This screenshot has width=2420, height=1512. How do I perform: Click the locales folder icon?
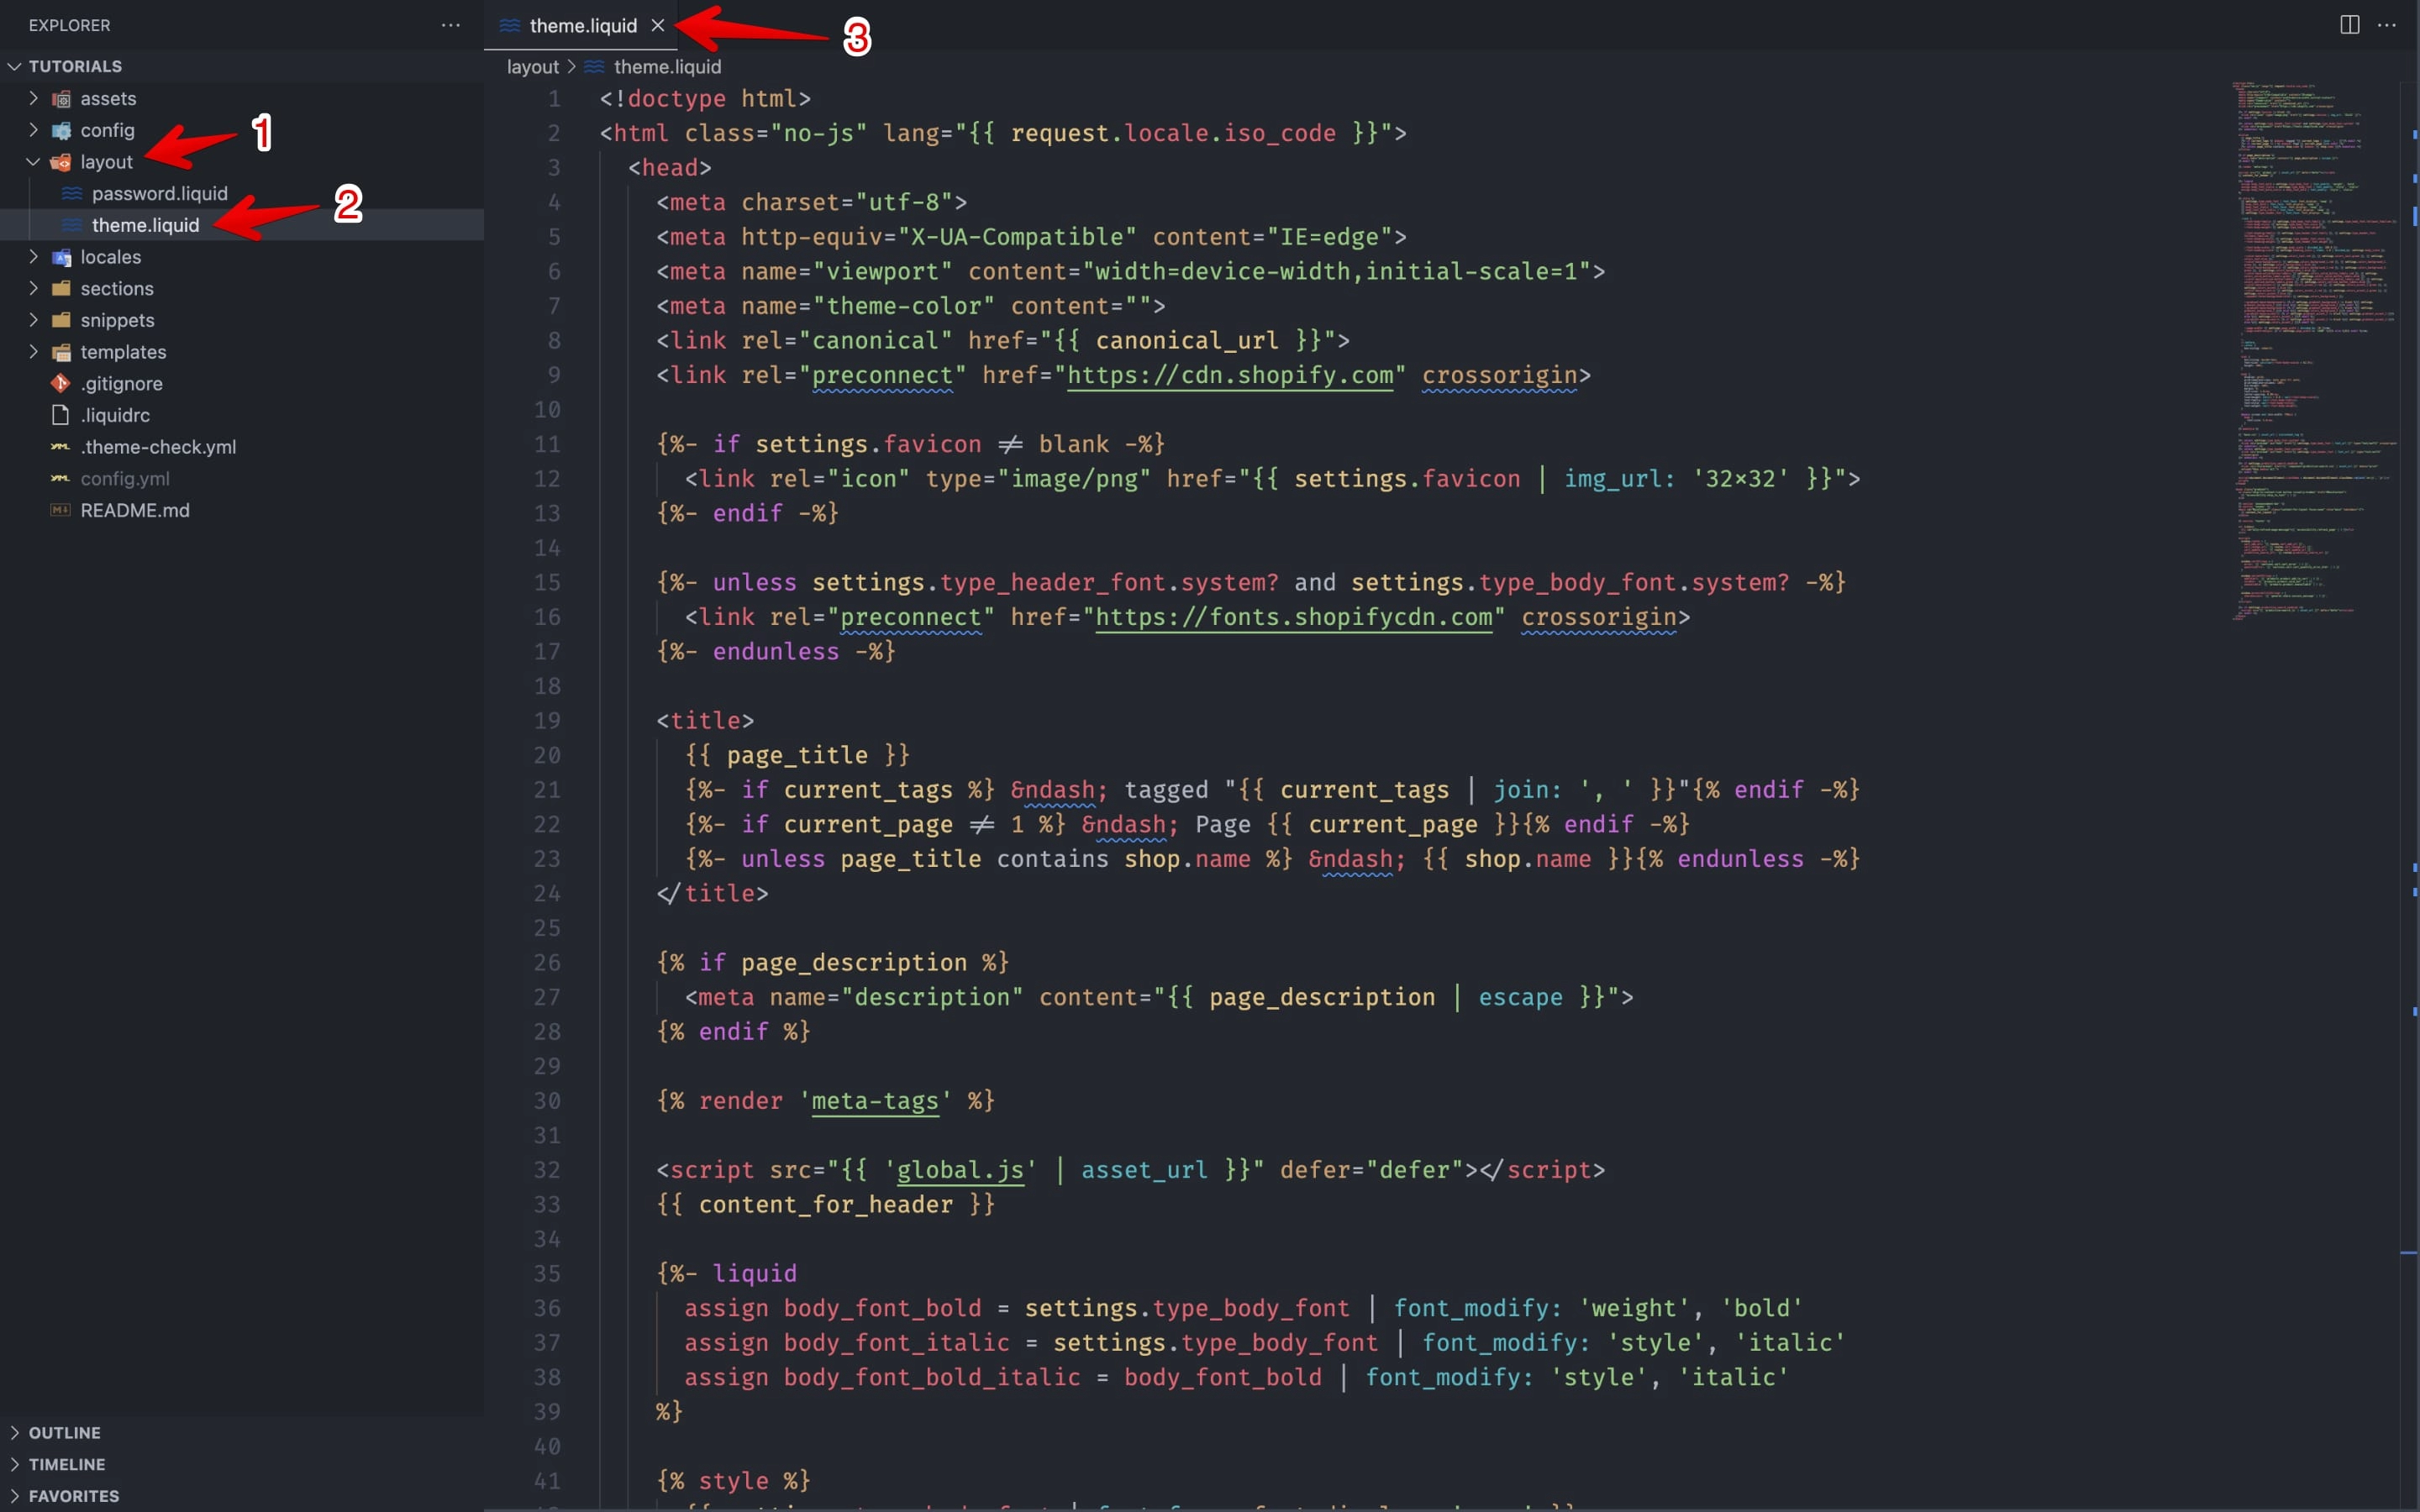[61, 257]
